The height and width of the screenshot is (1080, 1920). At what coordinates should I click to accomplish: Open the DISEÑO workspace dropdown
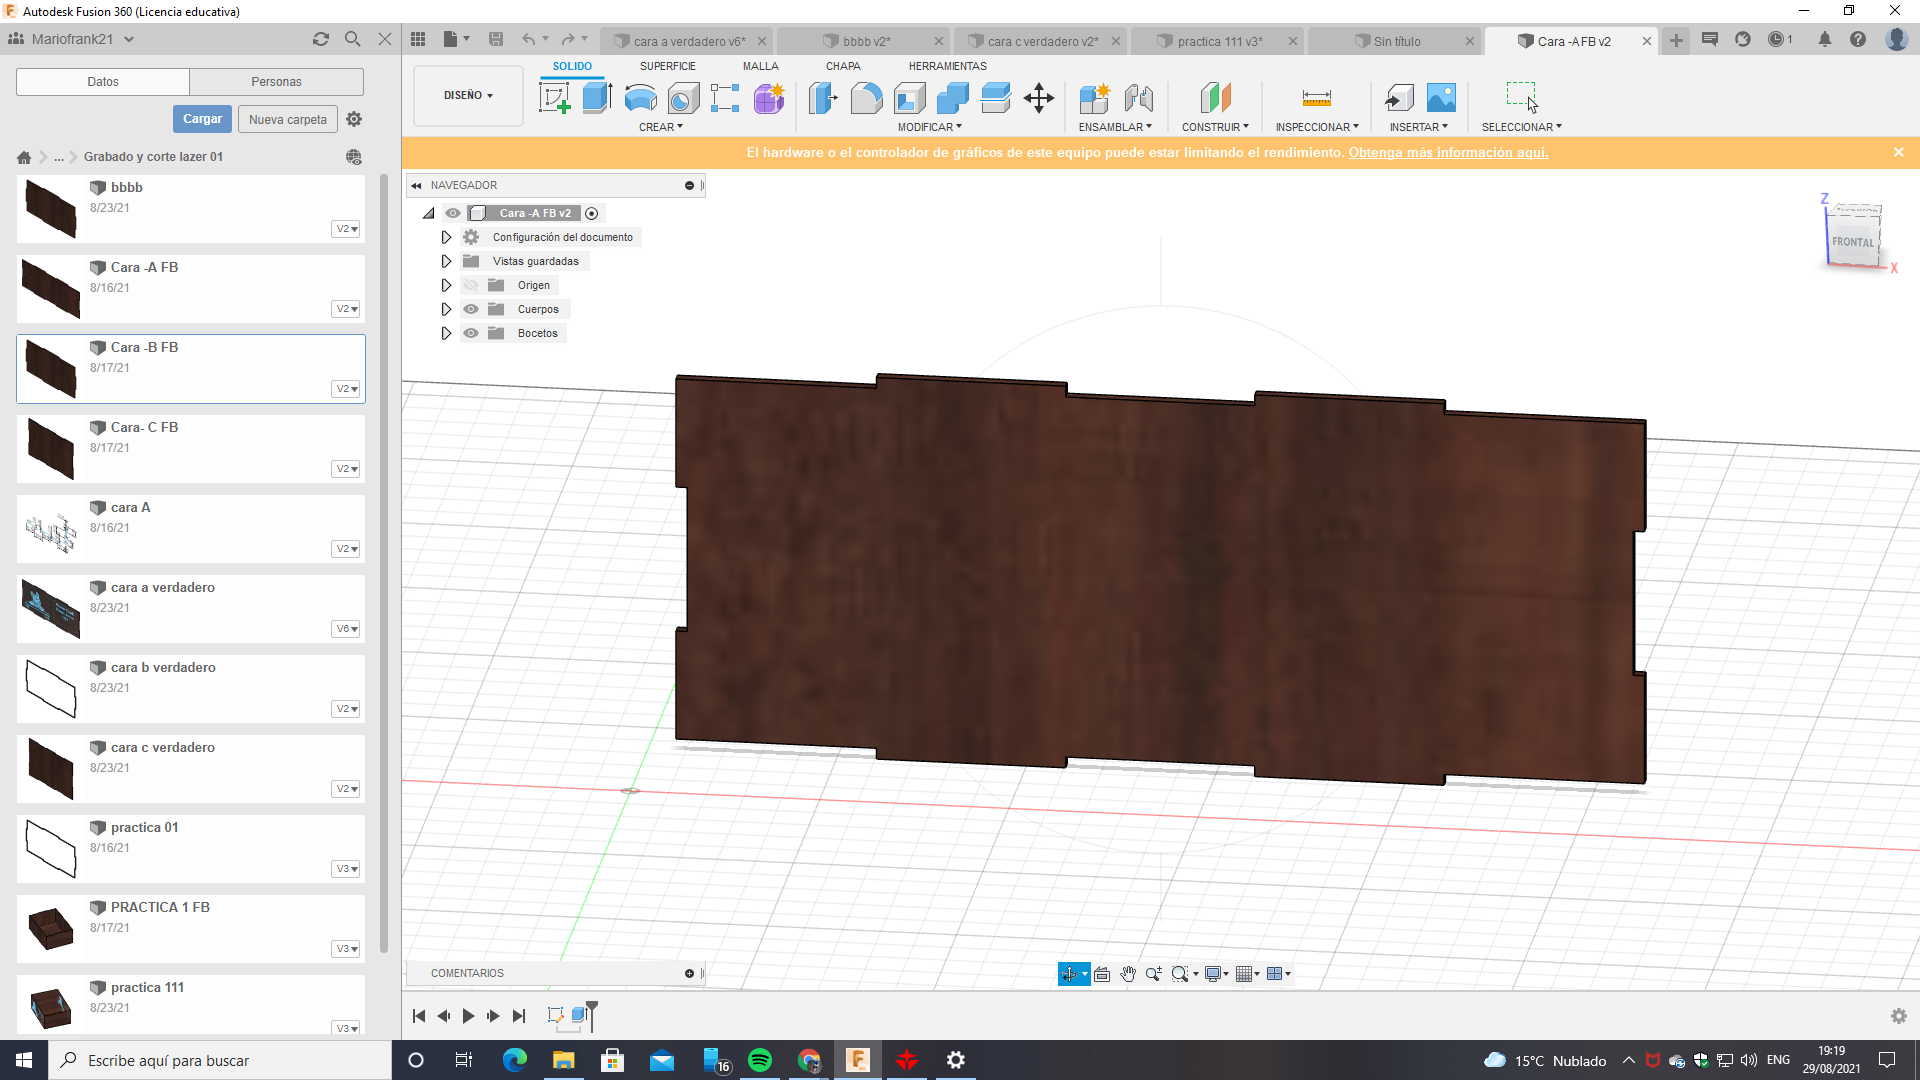pos(468,95)
